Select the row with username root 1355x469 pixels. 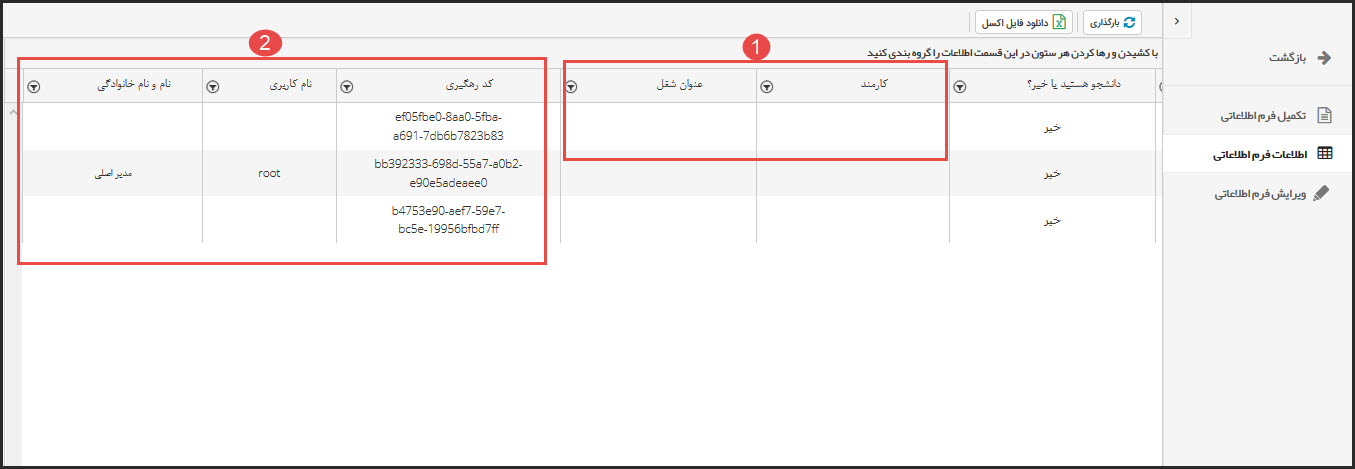pyautogui.click(x=268, y=173)
